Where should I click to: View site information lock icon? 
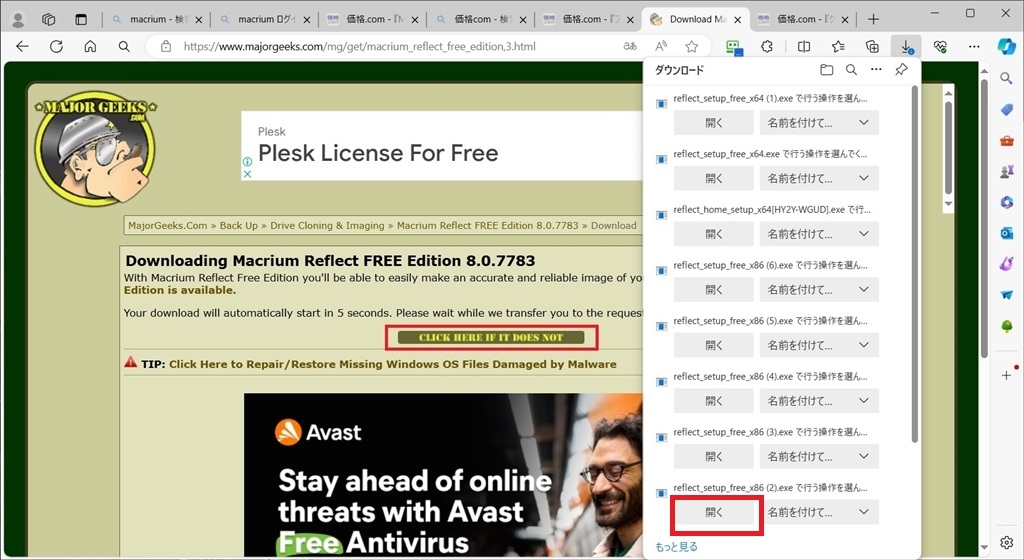coord(166,46)
